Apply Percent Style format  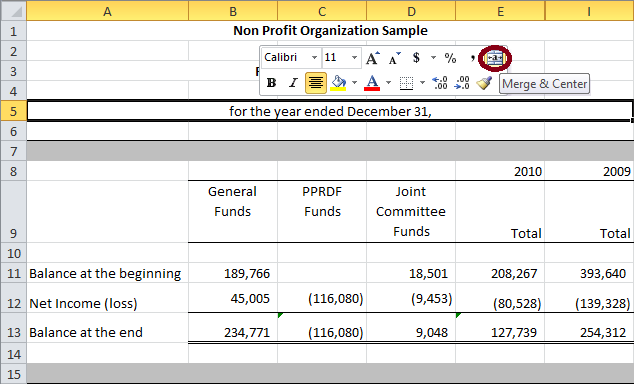450,58
